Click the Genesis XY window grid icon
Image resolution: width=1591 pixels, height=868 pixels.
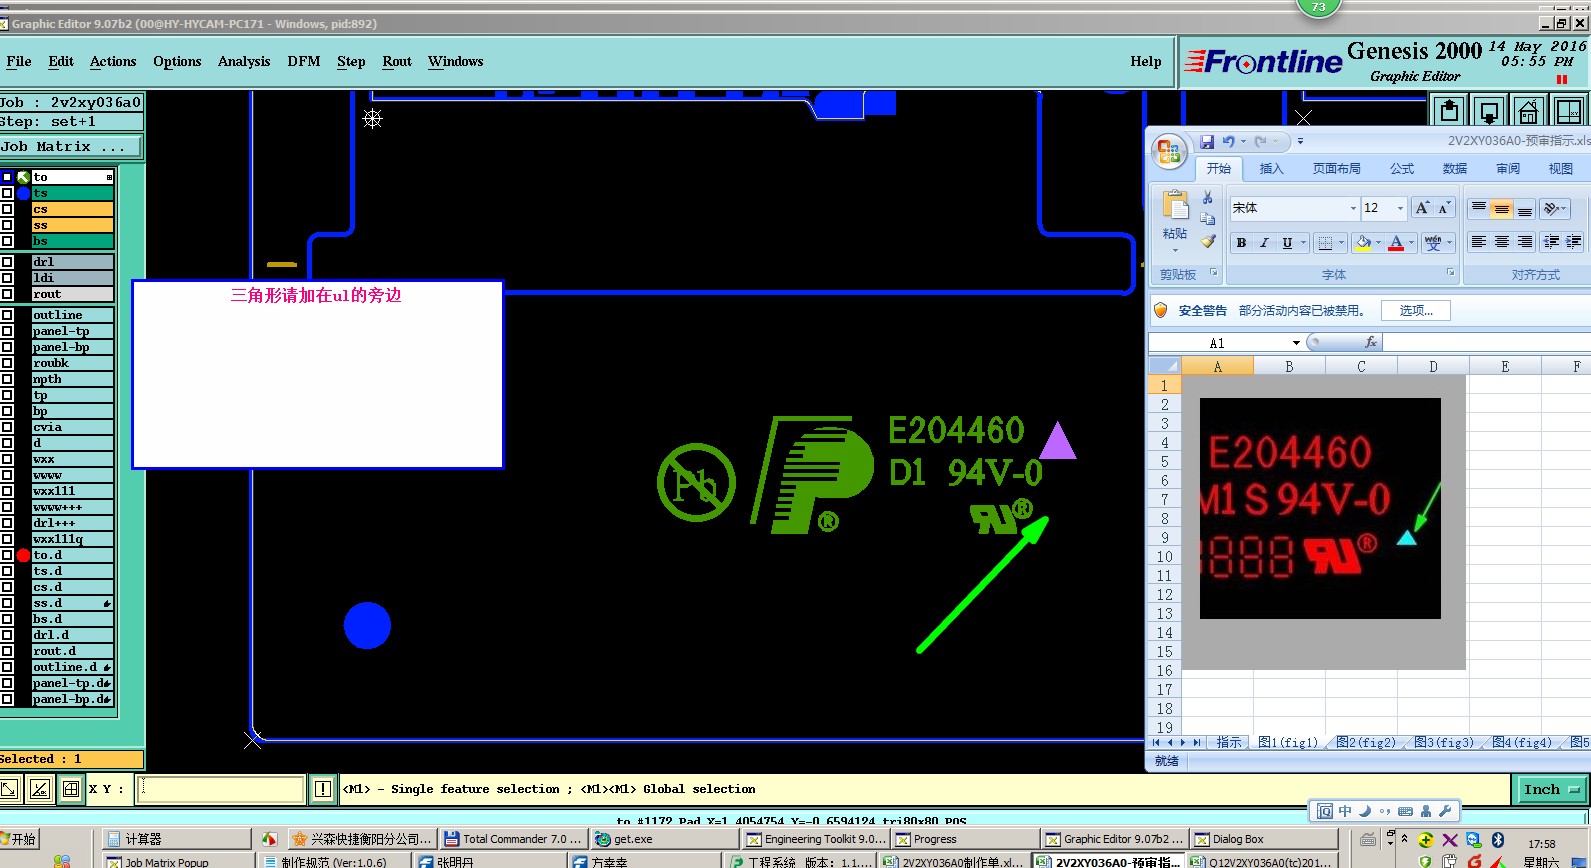click(x=1568, y=110)
